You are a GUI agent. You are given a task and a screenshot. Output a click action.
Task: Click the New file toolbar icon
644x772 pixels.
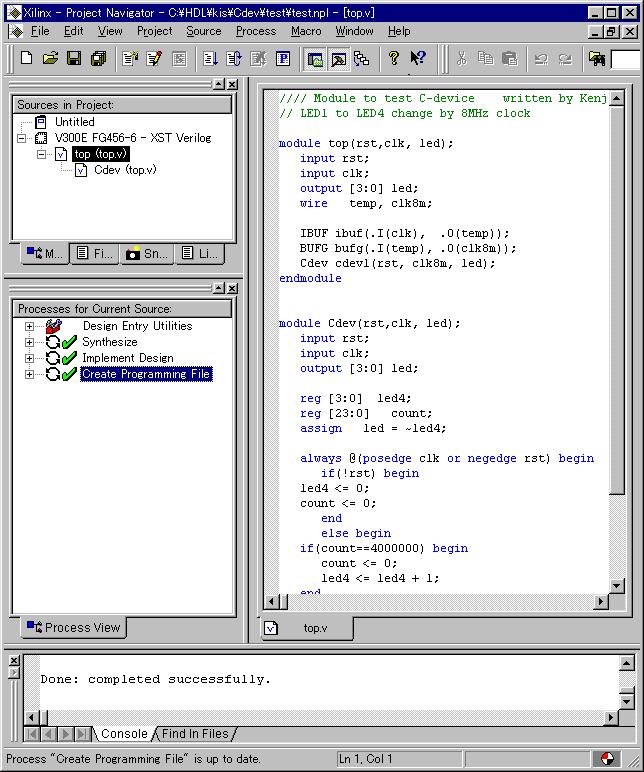click(x=27, y=59)
